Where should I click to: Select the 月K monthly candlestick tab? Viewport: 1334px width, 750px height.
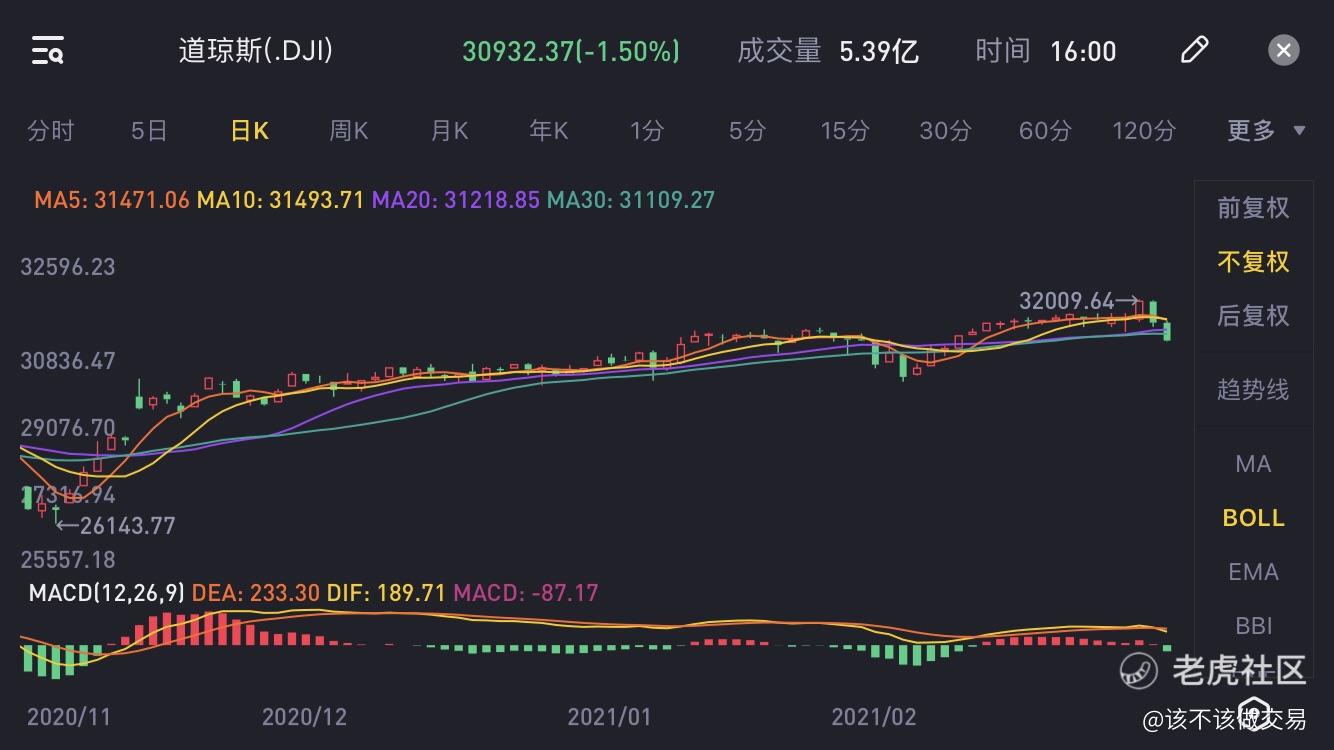[x=449, y=130]
